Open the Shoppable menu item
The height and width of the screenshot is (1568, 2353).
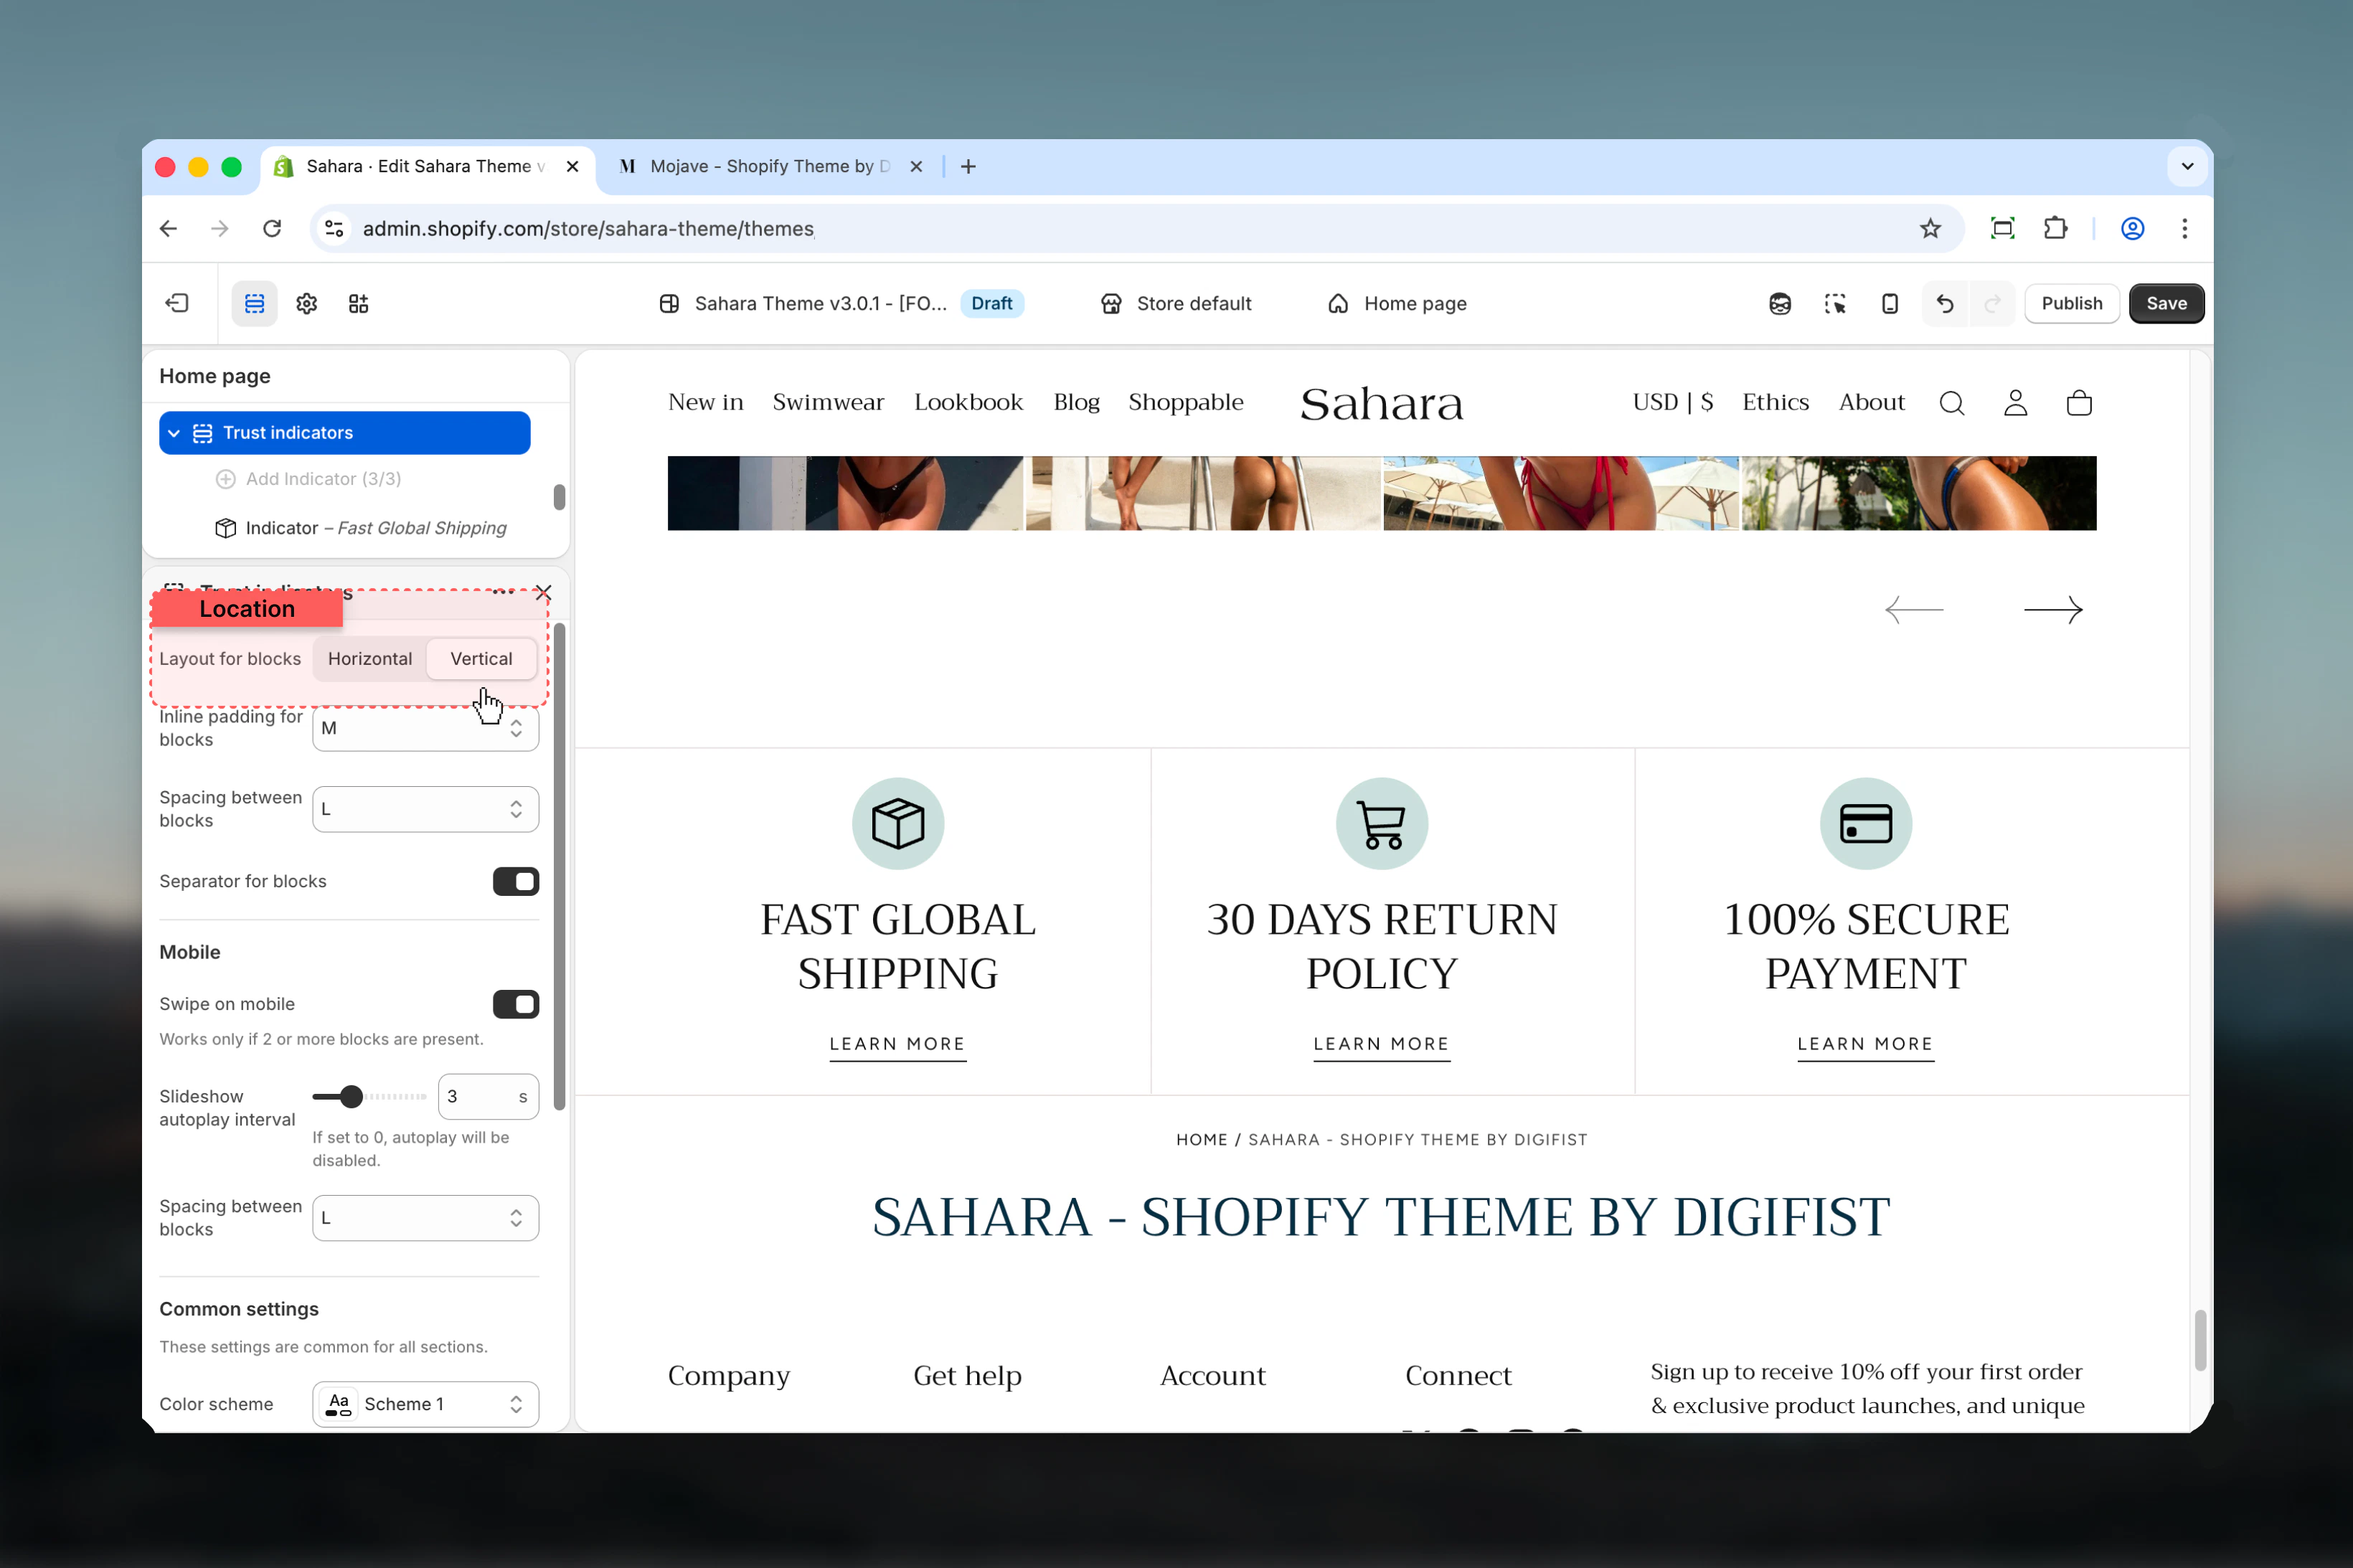point(1186,403)
